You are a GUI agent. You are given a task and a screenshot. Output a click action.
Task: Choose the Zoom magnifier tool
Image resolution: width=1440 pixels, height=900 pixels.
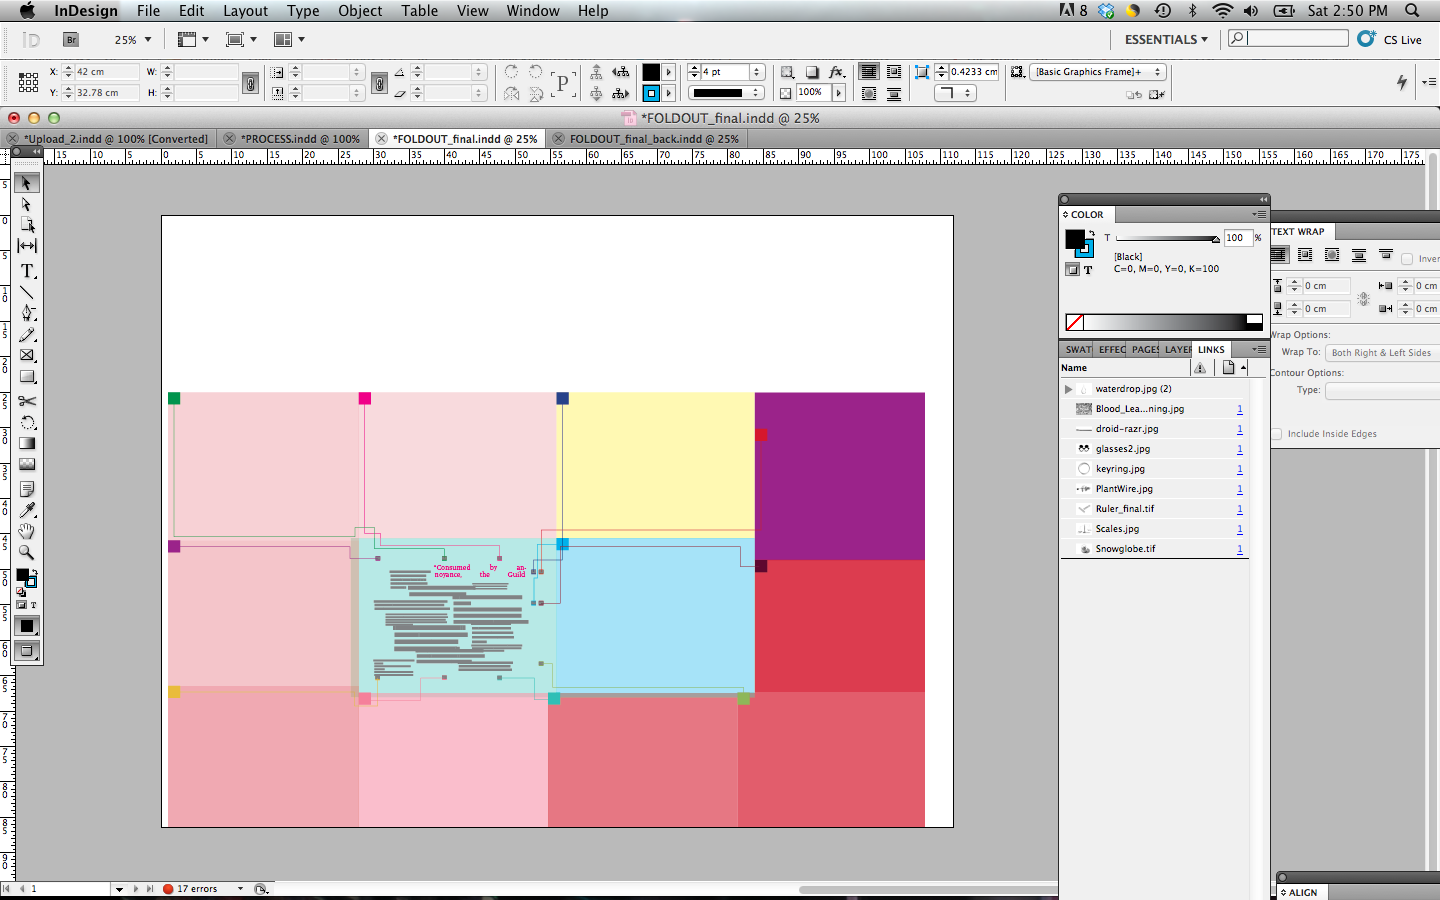click(x=27, y=552)
